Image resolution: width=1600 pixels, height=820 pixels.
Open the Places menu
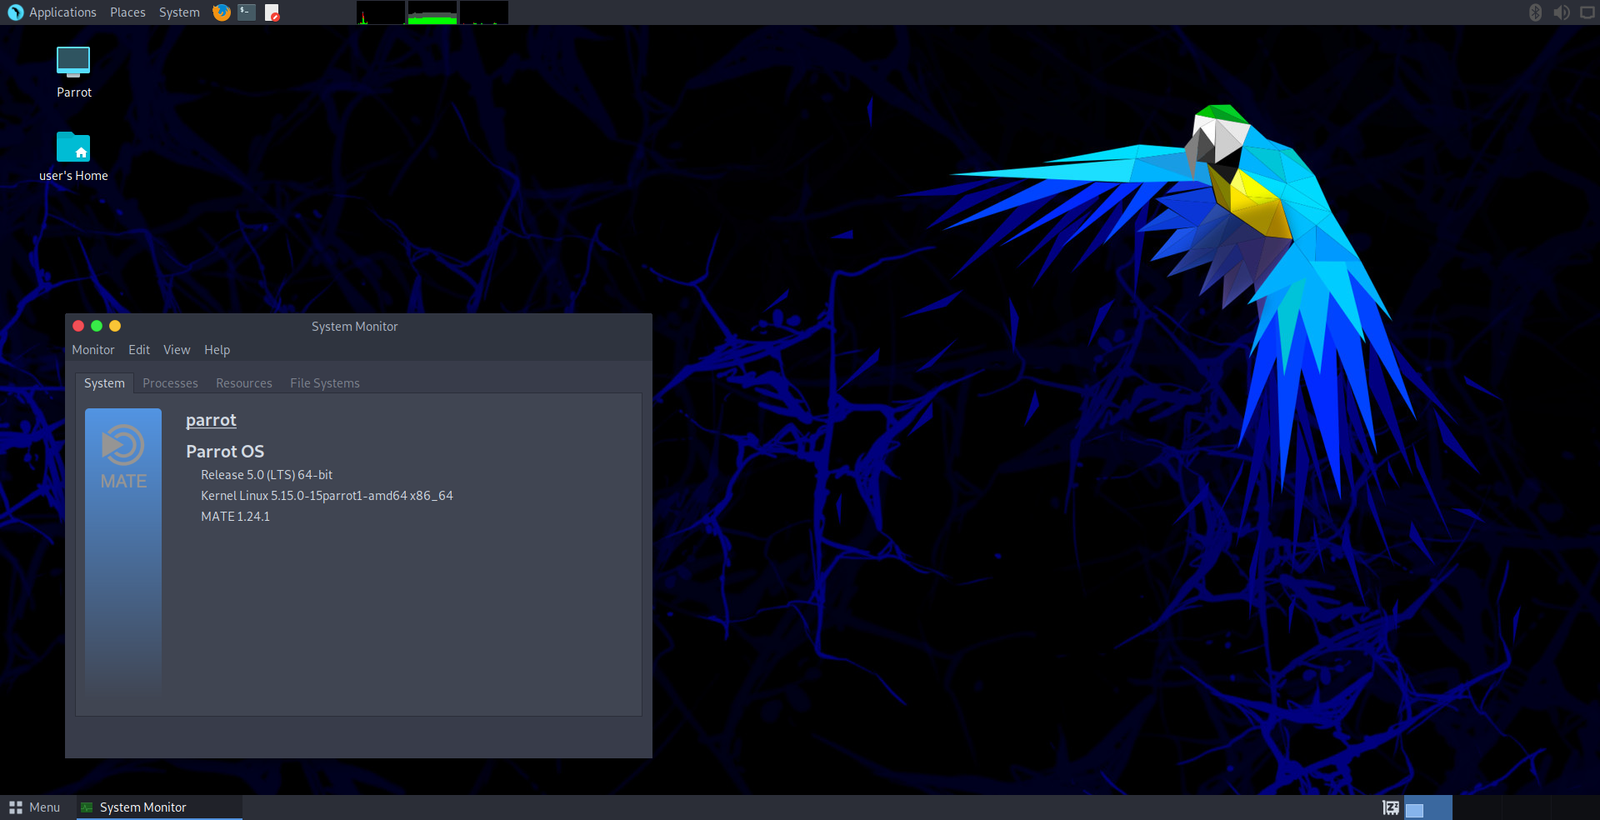(127, 12)
